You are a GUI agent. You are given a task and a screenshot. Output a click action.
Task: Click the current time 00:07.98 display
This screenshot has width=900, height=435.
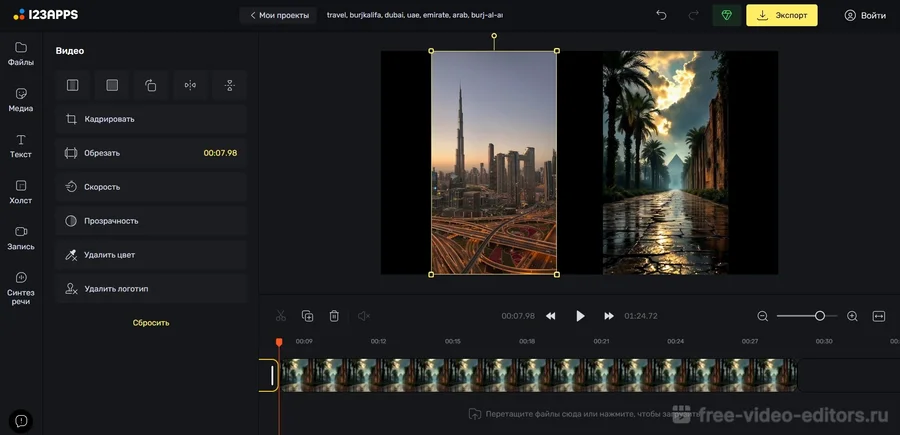click(518, 316)
